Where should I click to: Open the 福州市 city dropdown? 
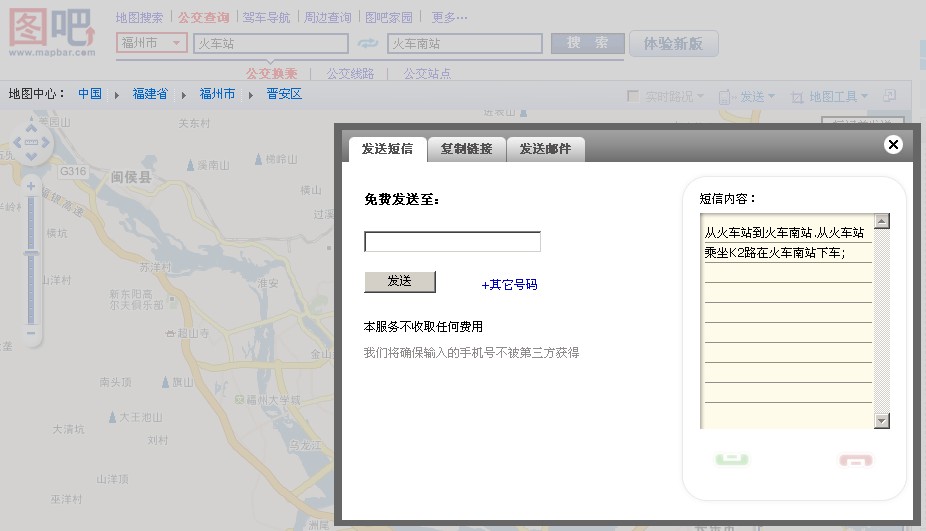pos(176,44)
